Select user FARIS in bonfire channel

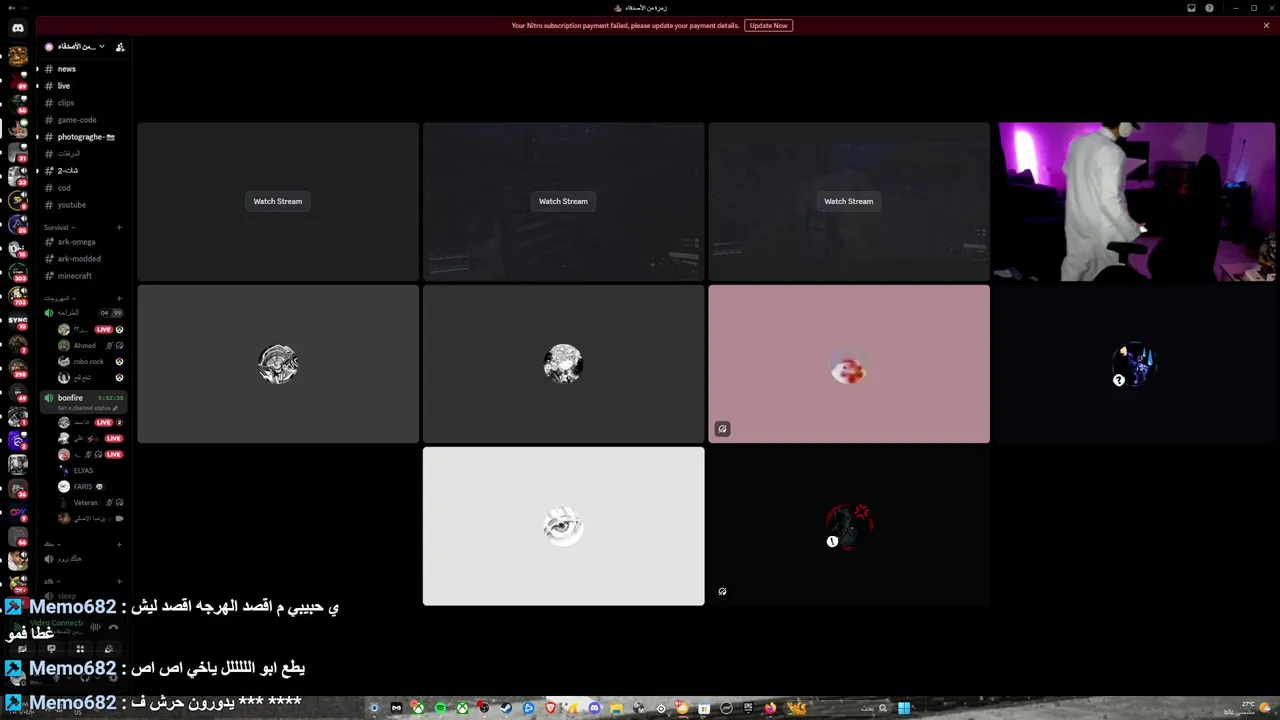(90, 487)
